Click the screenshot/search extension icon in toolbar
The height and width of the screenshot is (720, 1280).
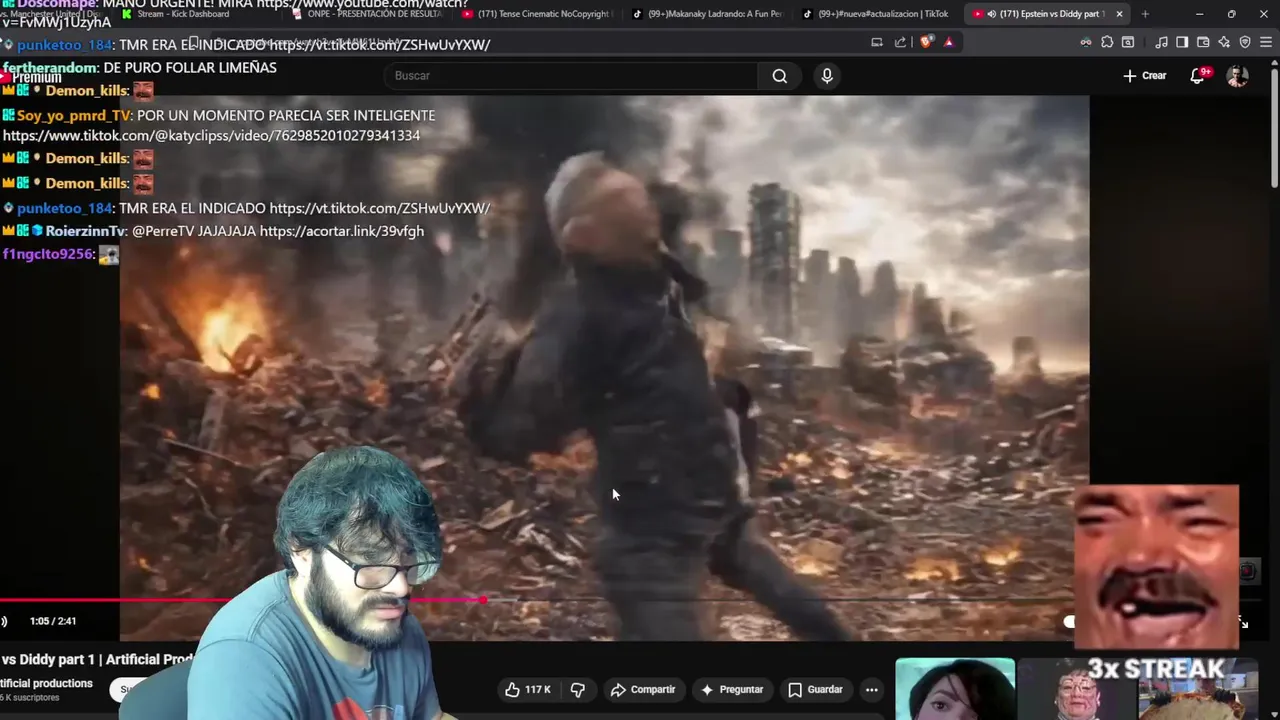(x=1128, y=42)
